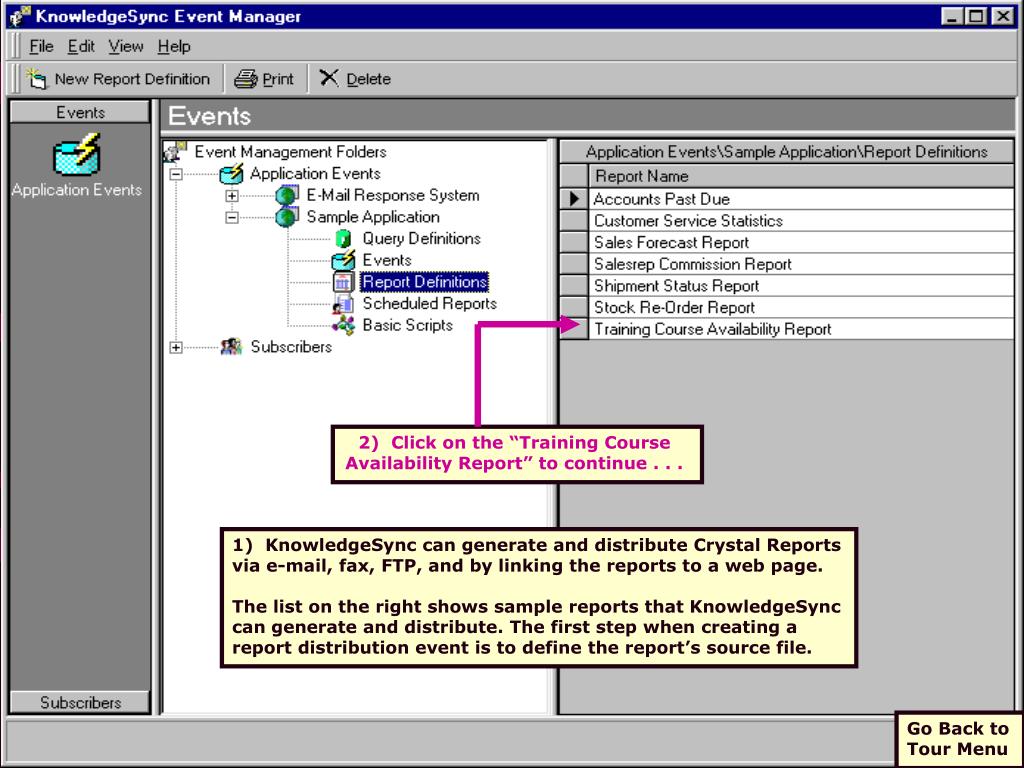Click the New Report Definition label
1024x768 pixels.
click(x=133, y=79)
